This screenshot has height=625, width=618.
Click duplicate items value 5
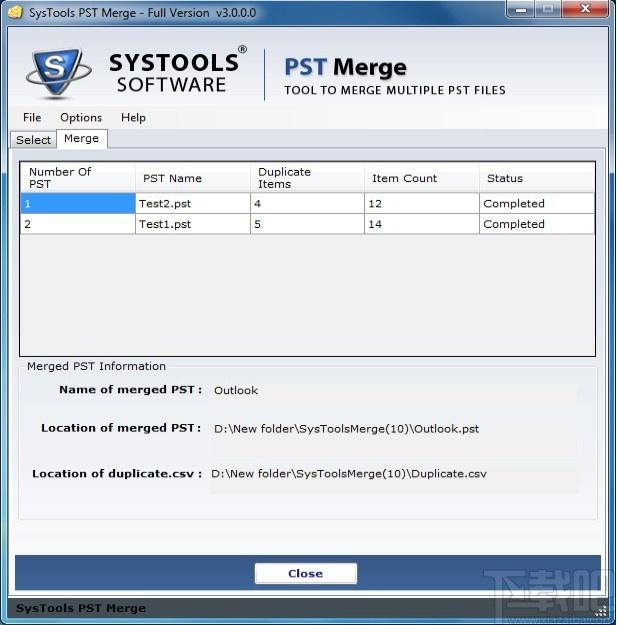[307, 224]
